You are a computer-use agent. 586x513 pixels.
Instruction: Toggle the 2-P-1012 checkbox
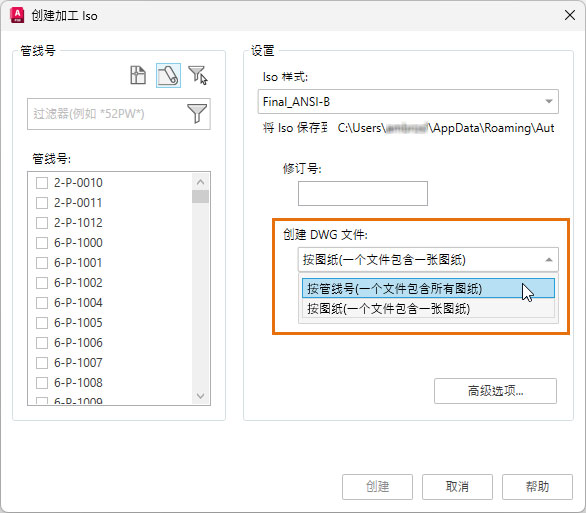42,223
